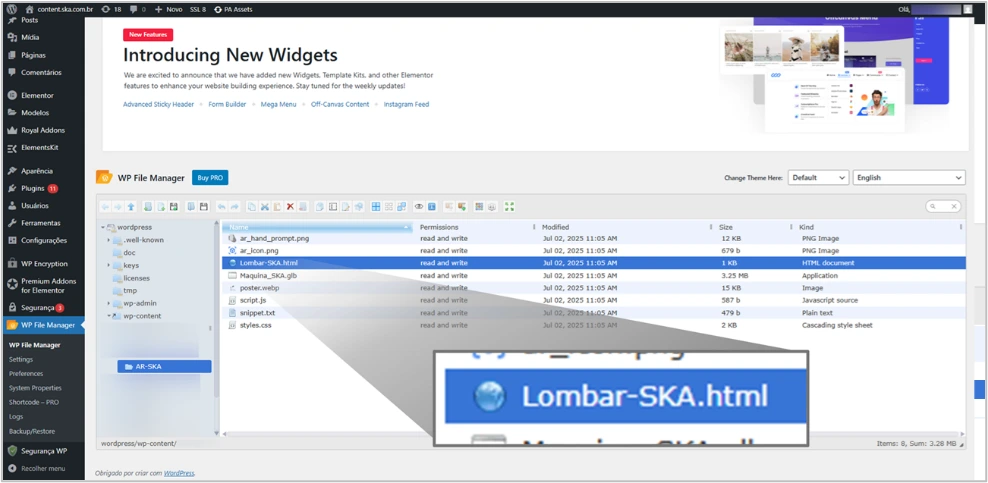988x483 pixels.
Task: Select all files with the blue grid icon
Action: [x=376, y=207]
